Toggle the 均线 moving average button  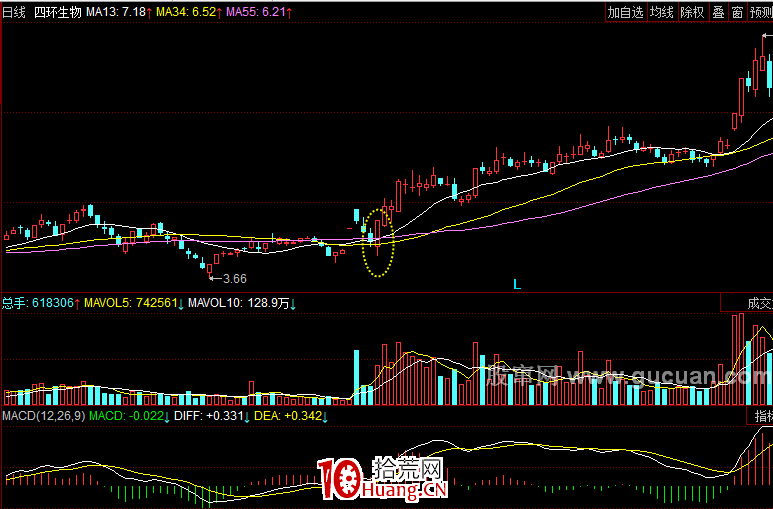point(662,12)
